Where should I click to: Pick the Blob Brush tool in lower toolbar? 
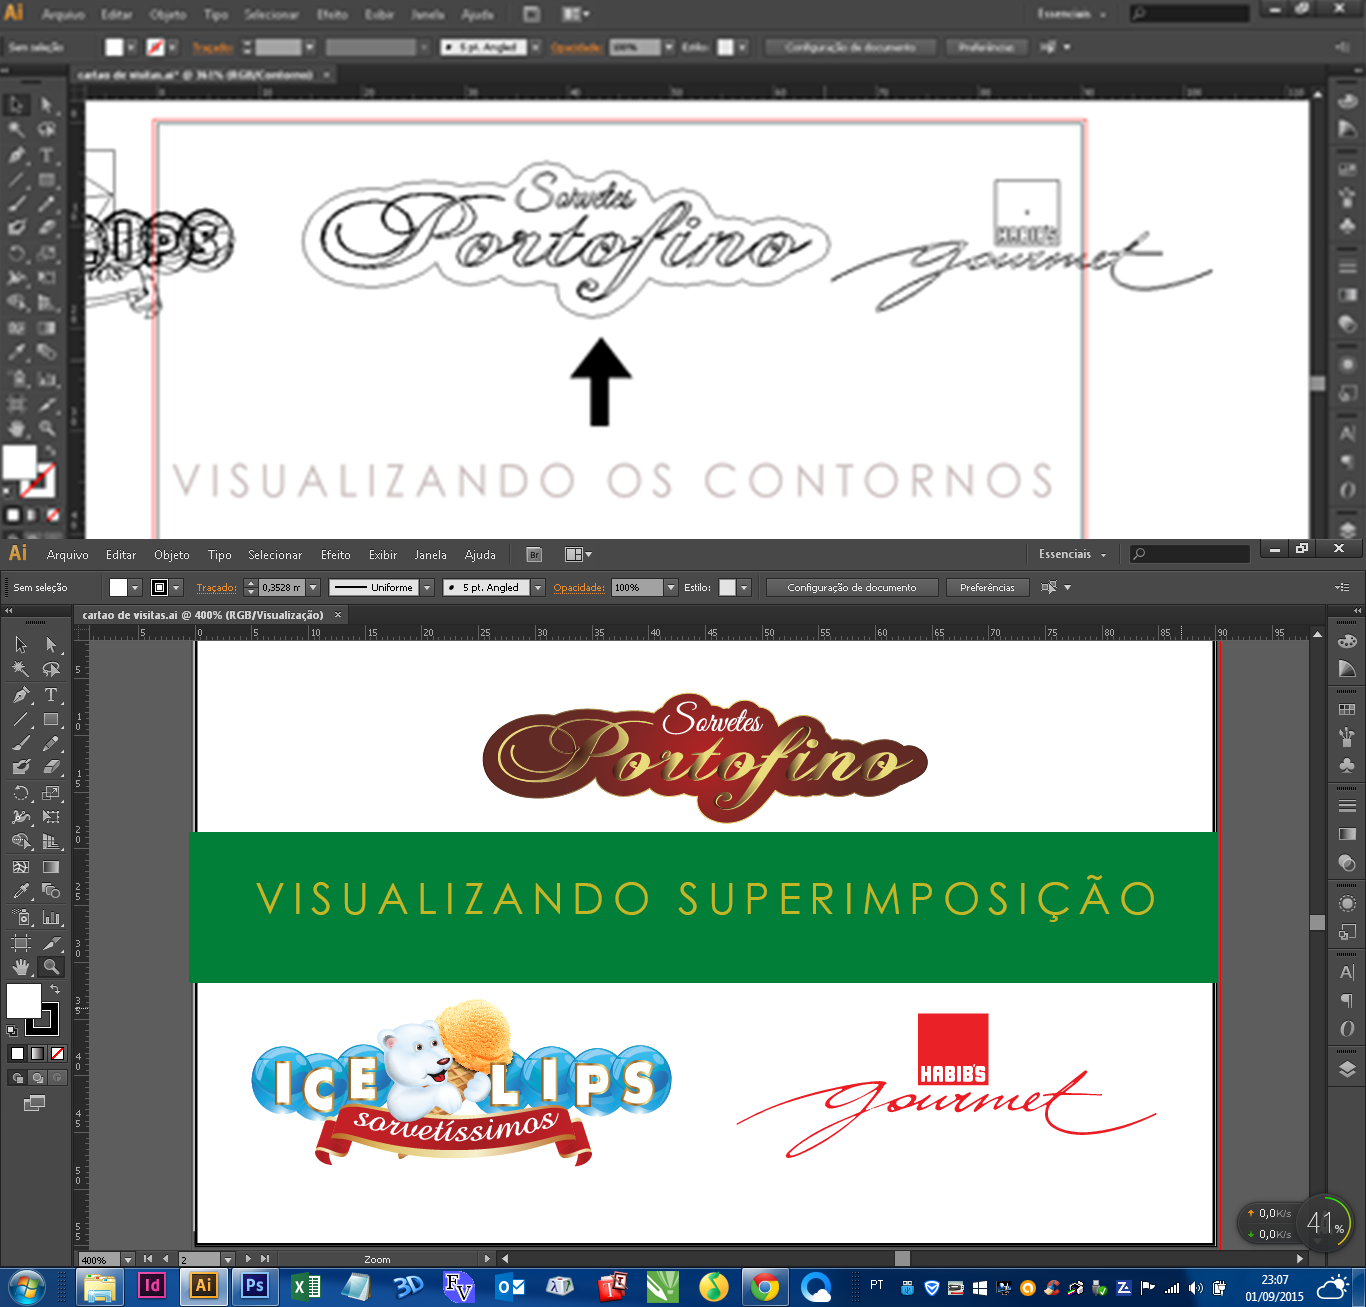tap(21, 767)
